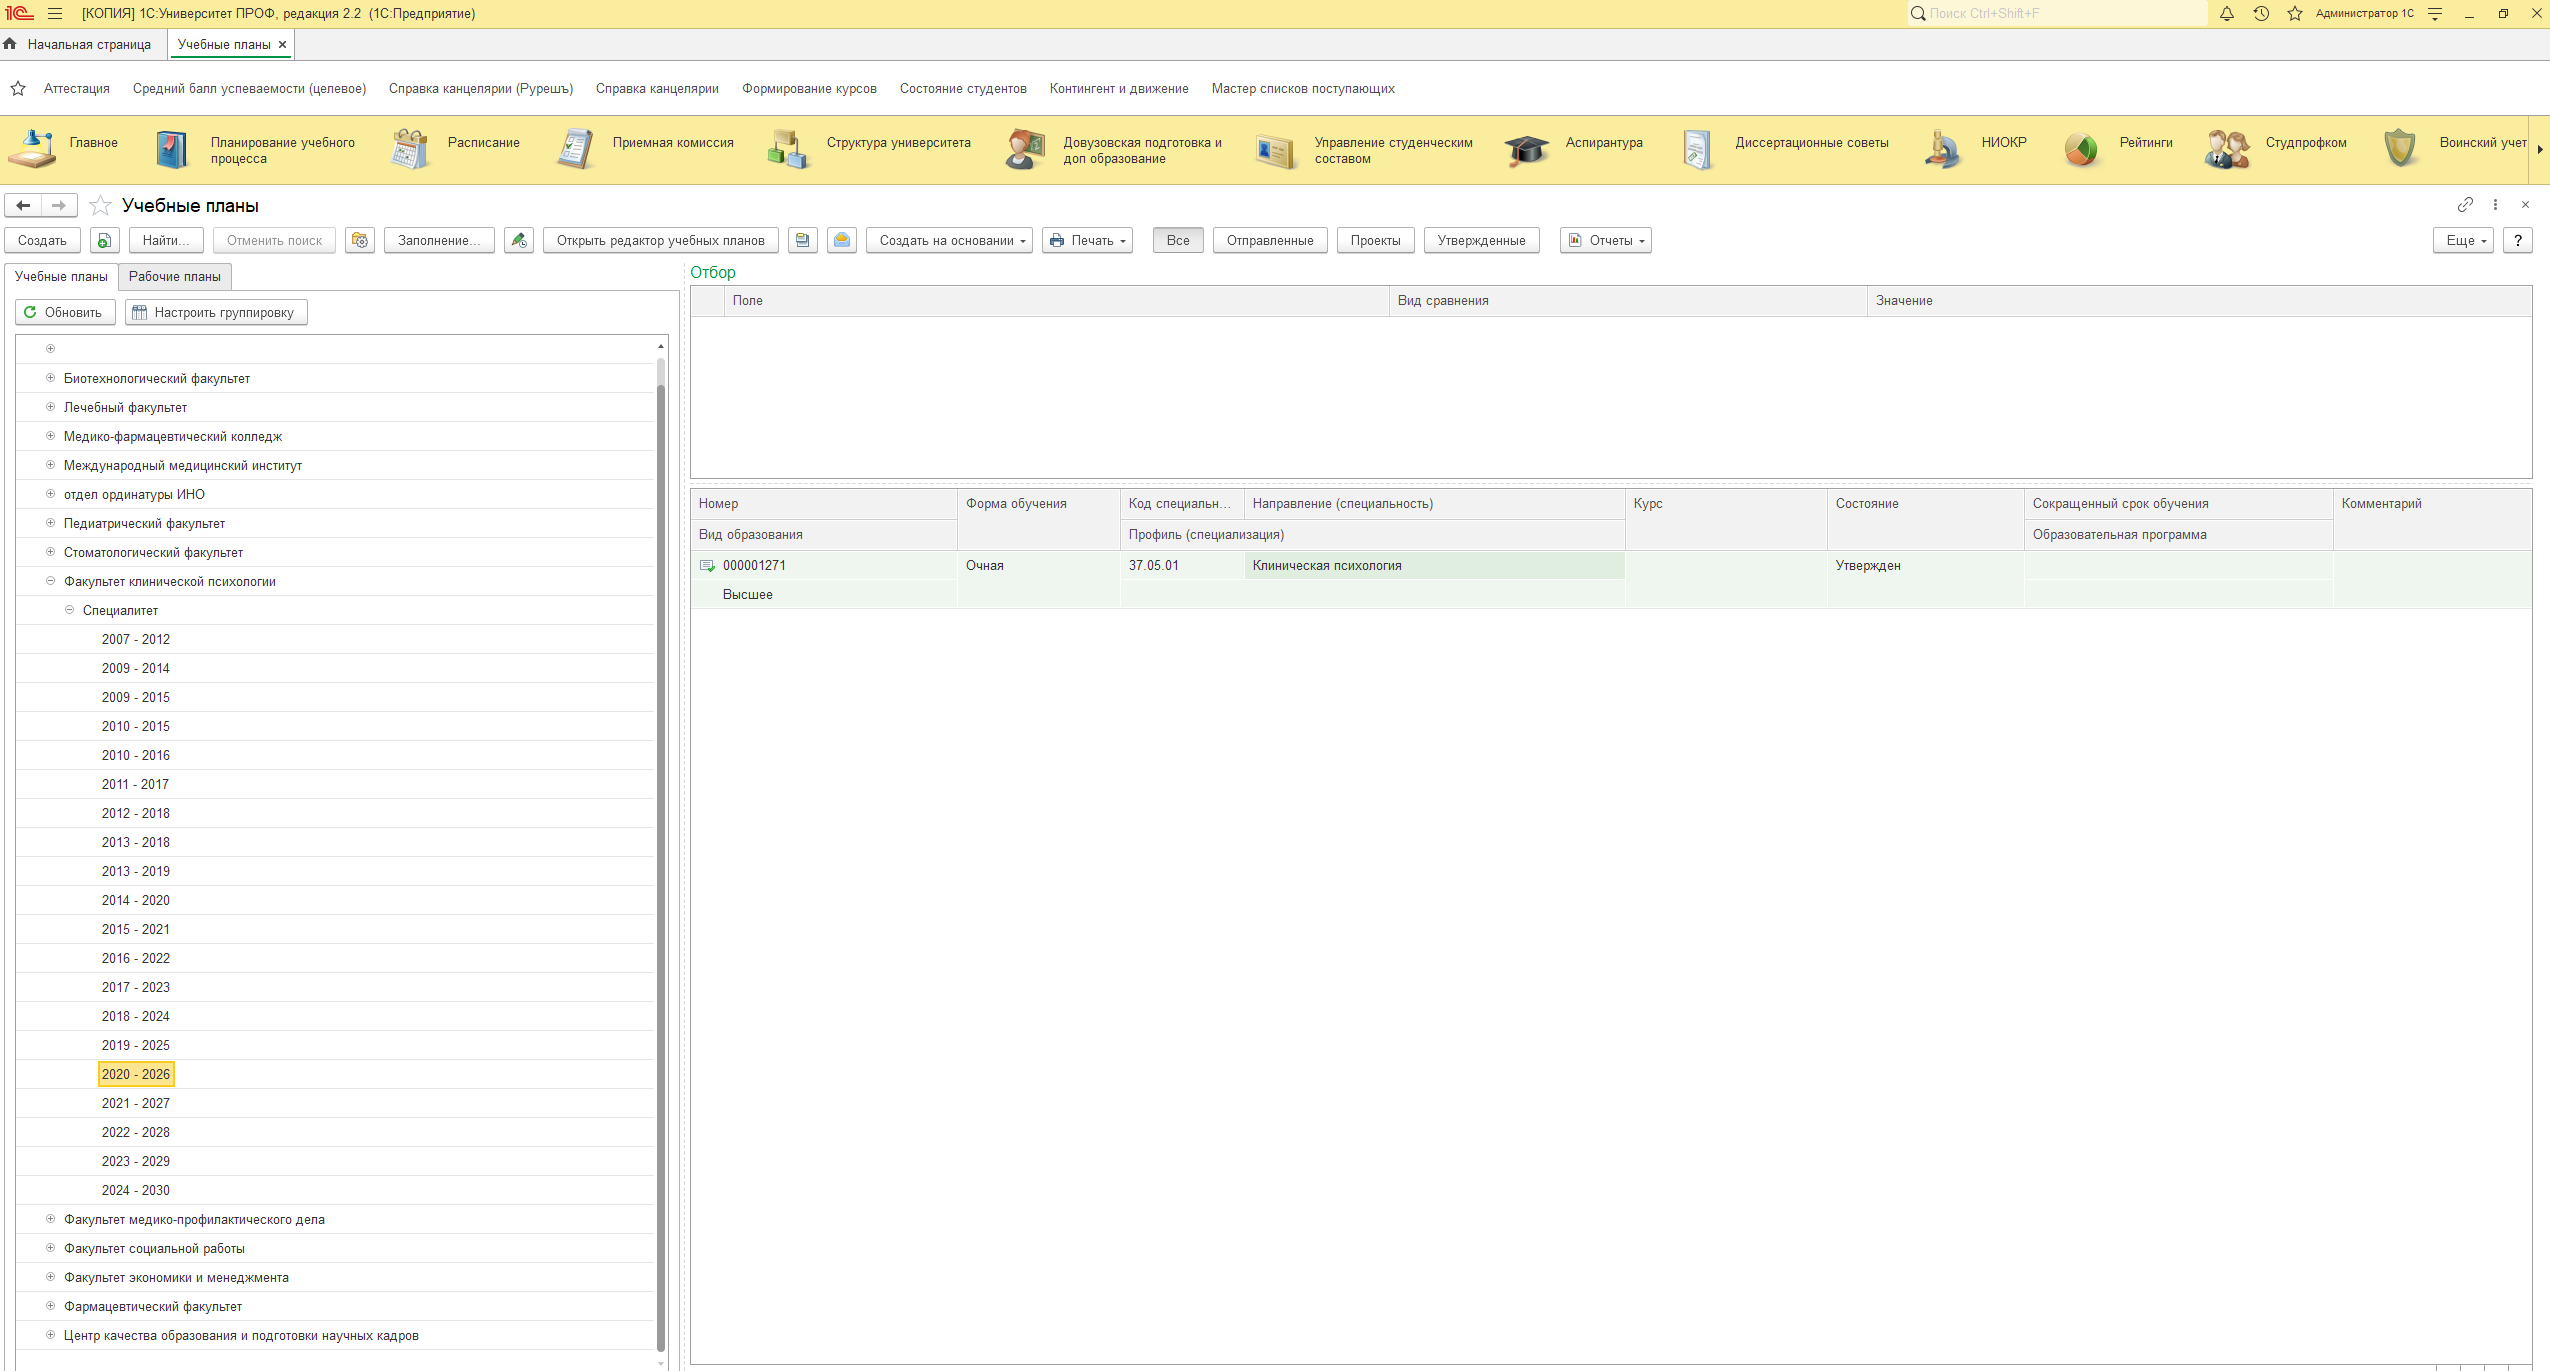Get link to this form icon

2465,204
